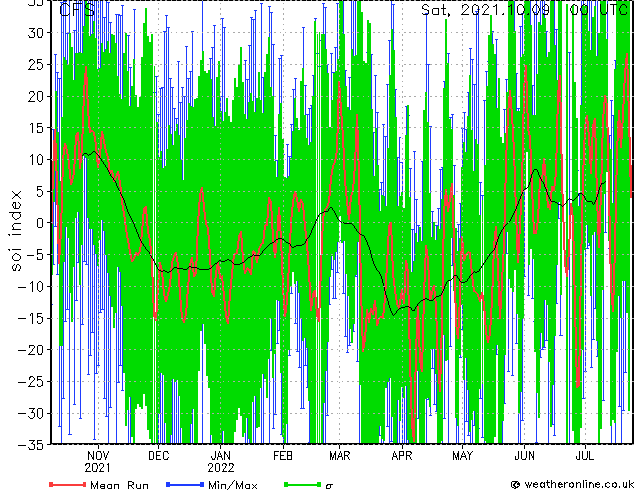The image size is (634, 490).
Task: Click the 'soi index' y-axis title
Action: coord(15,231)
